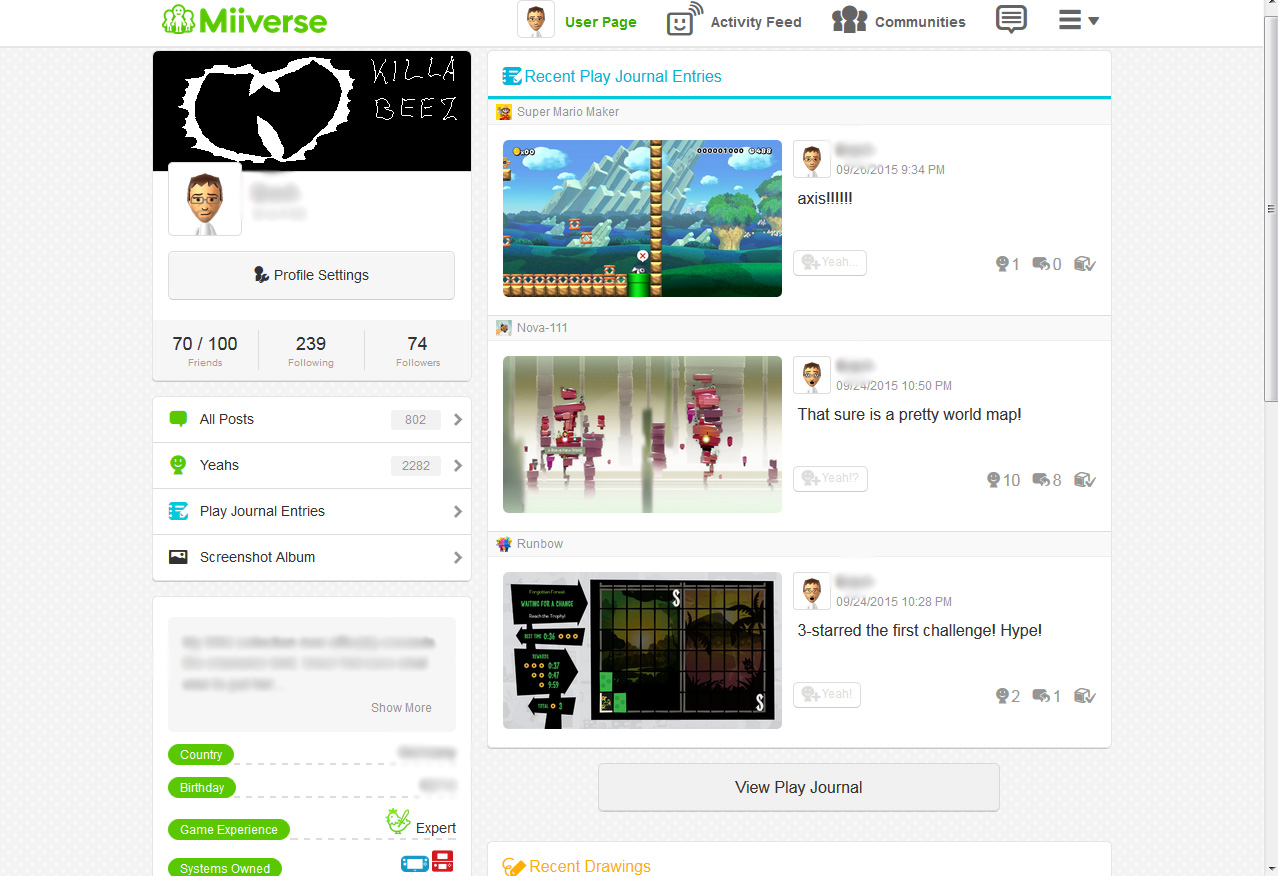This screenshot has height=876, width=1278.
Task: Click the All Posts chevron arrow
Action: 458,420
